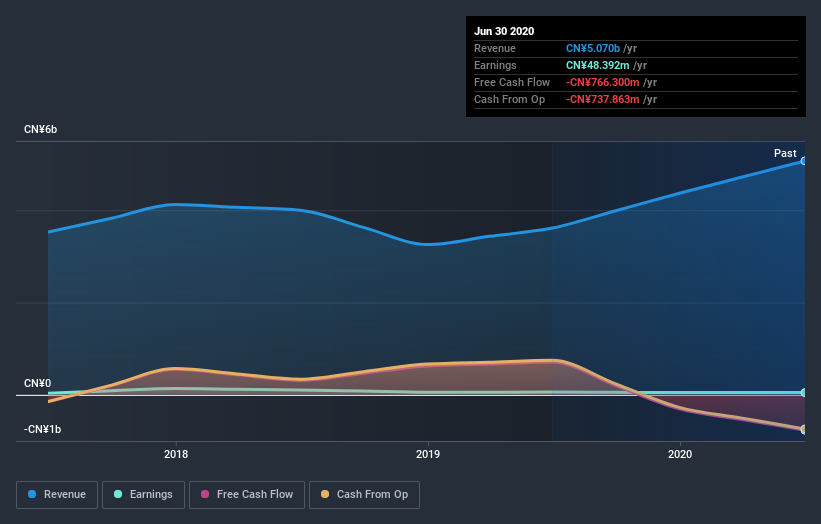Toggle the Revenue series in the legend
The width and height of the screenshot is (821, 524).
pos(57,495)
